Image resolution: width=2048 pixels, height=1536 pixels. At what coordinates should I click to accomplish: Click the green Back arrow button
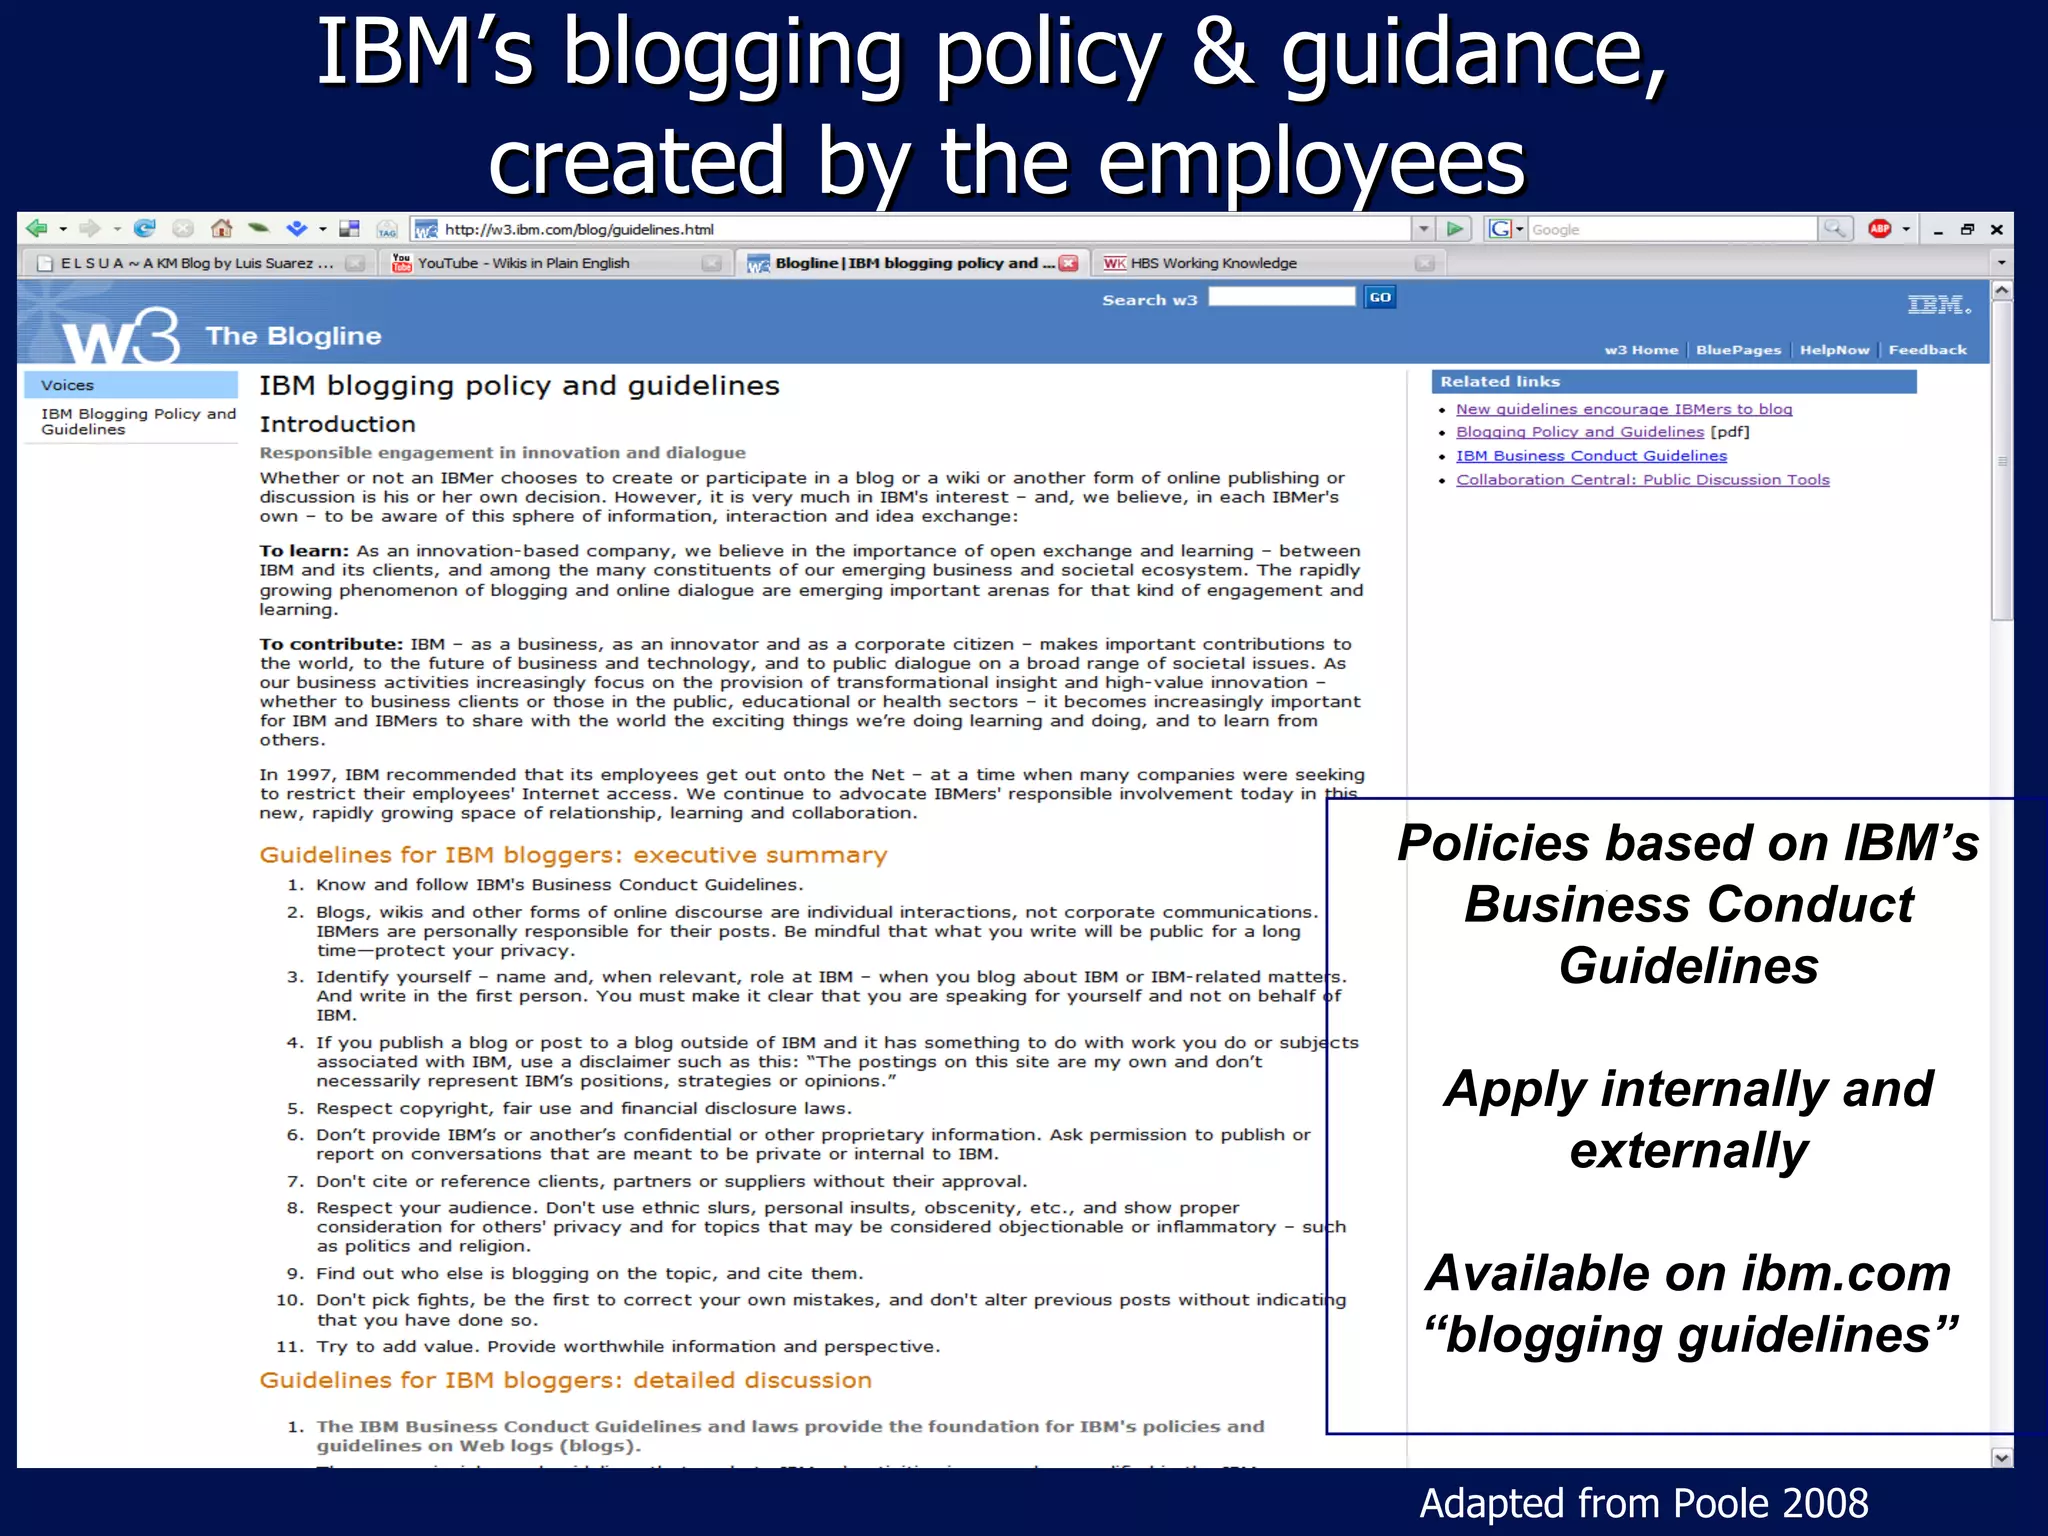click(36, 229)
